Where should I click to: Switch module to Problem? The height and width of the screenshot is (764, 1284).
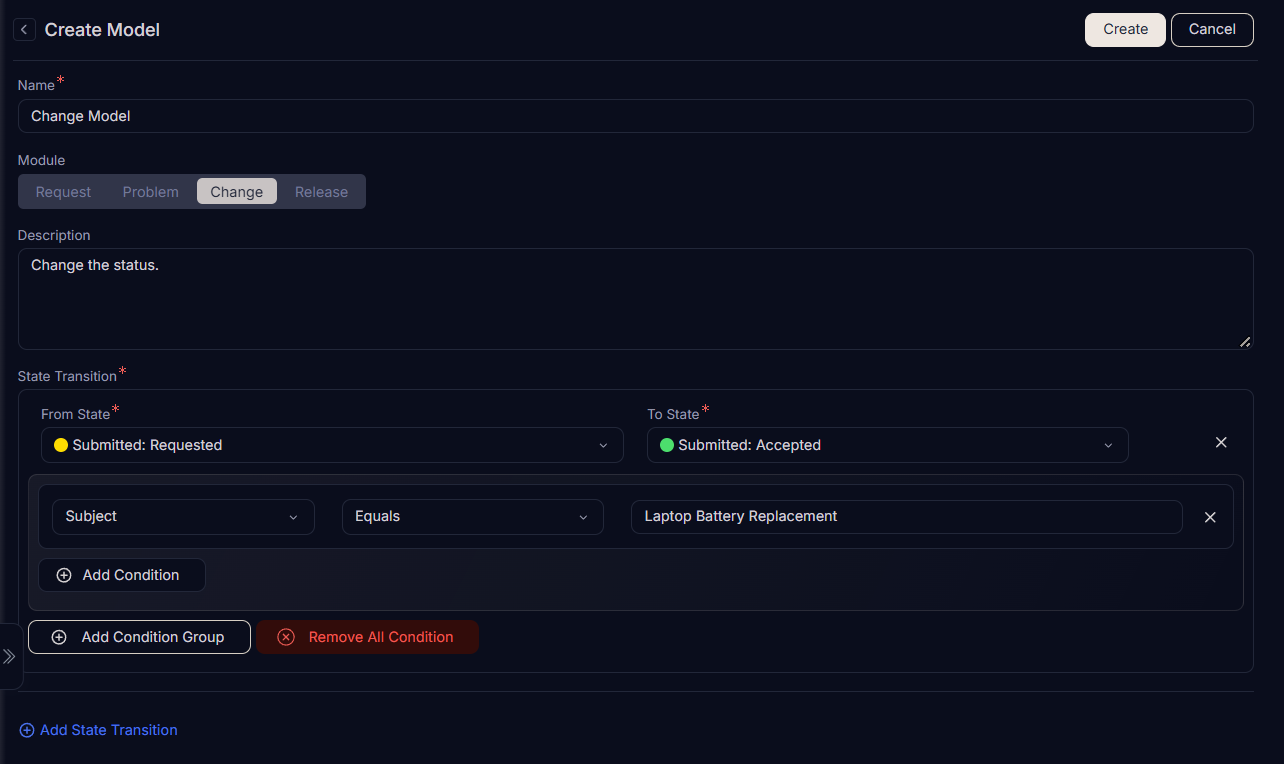tap(151, 192)
